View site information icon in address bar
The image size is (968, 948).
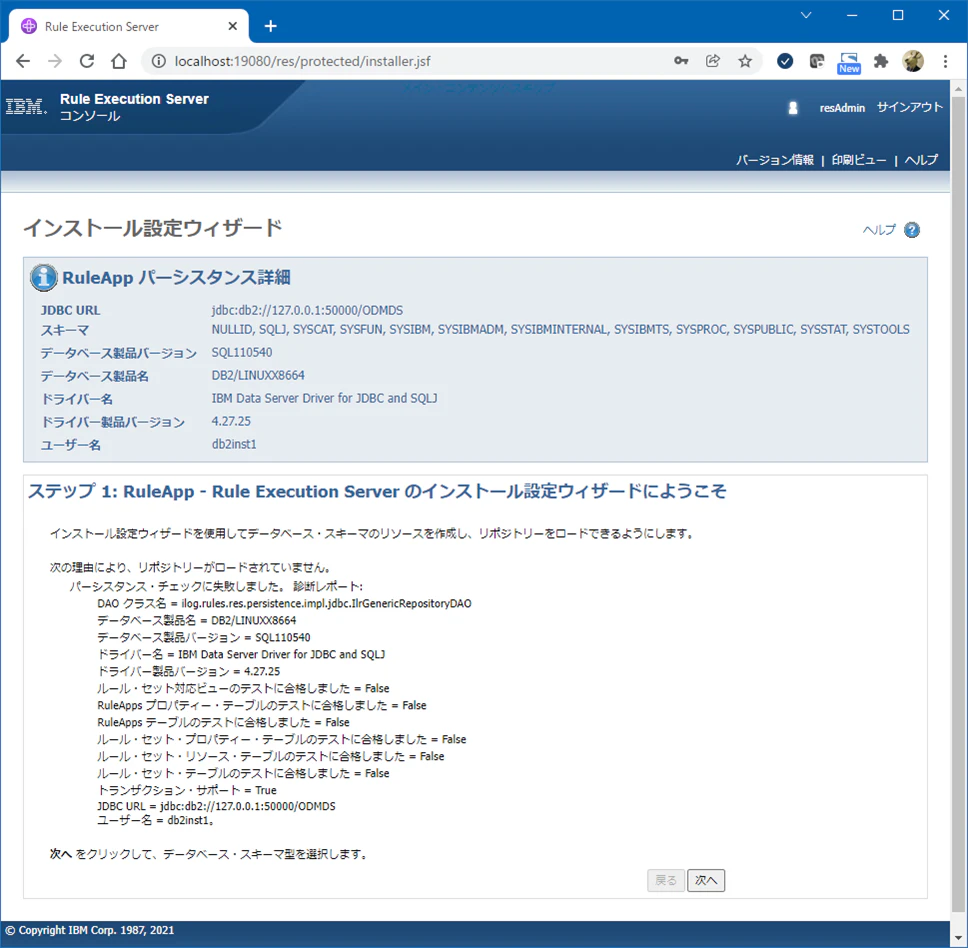pyautogui.click(x=159, y=61)
